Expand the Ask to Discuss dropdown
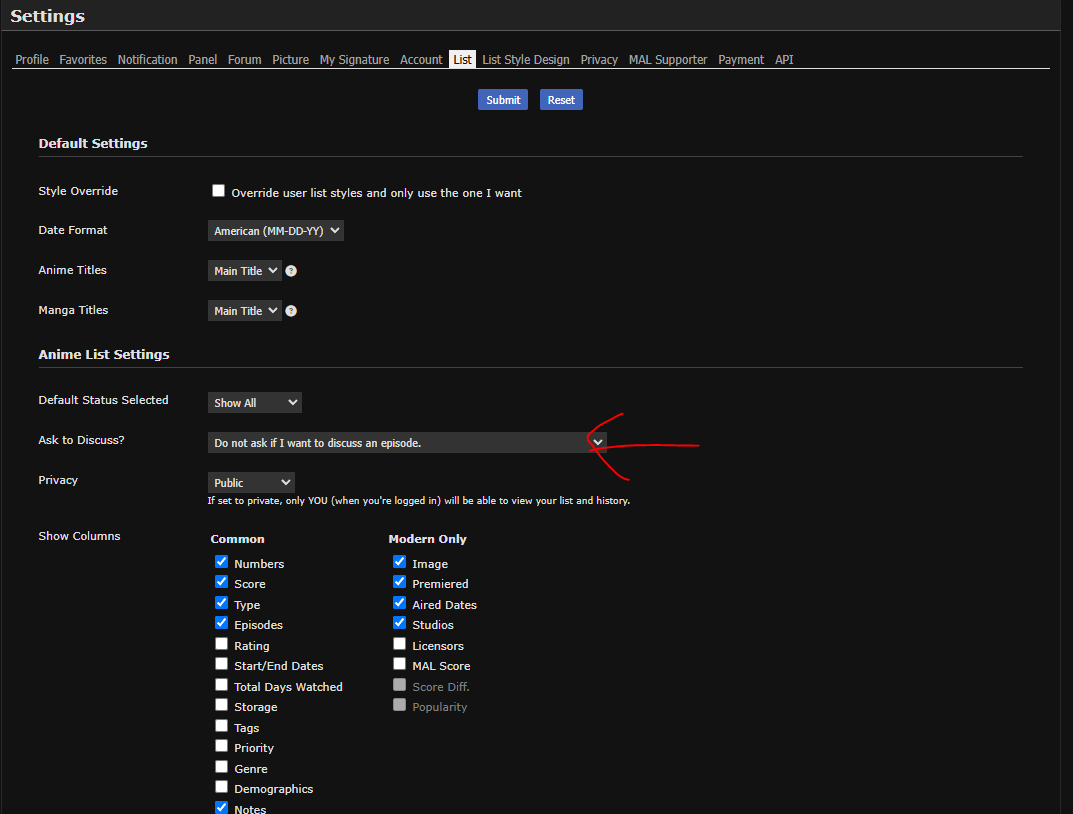1073x814 pixels. pyautogui.click(x=406, y=443)
